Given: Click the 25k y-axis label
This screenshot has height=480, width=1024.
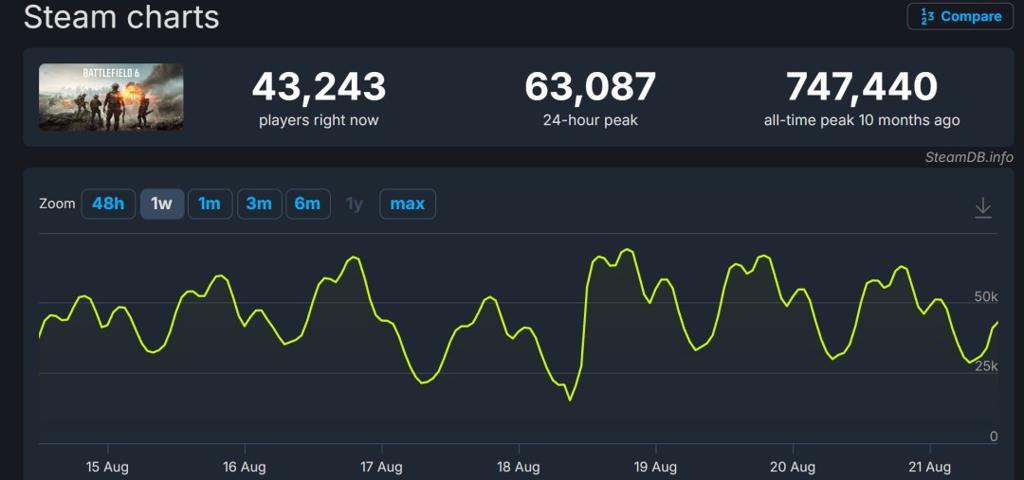Looking at the screenshot, I should coord(985,366).
